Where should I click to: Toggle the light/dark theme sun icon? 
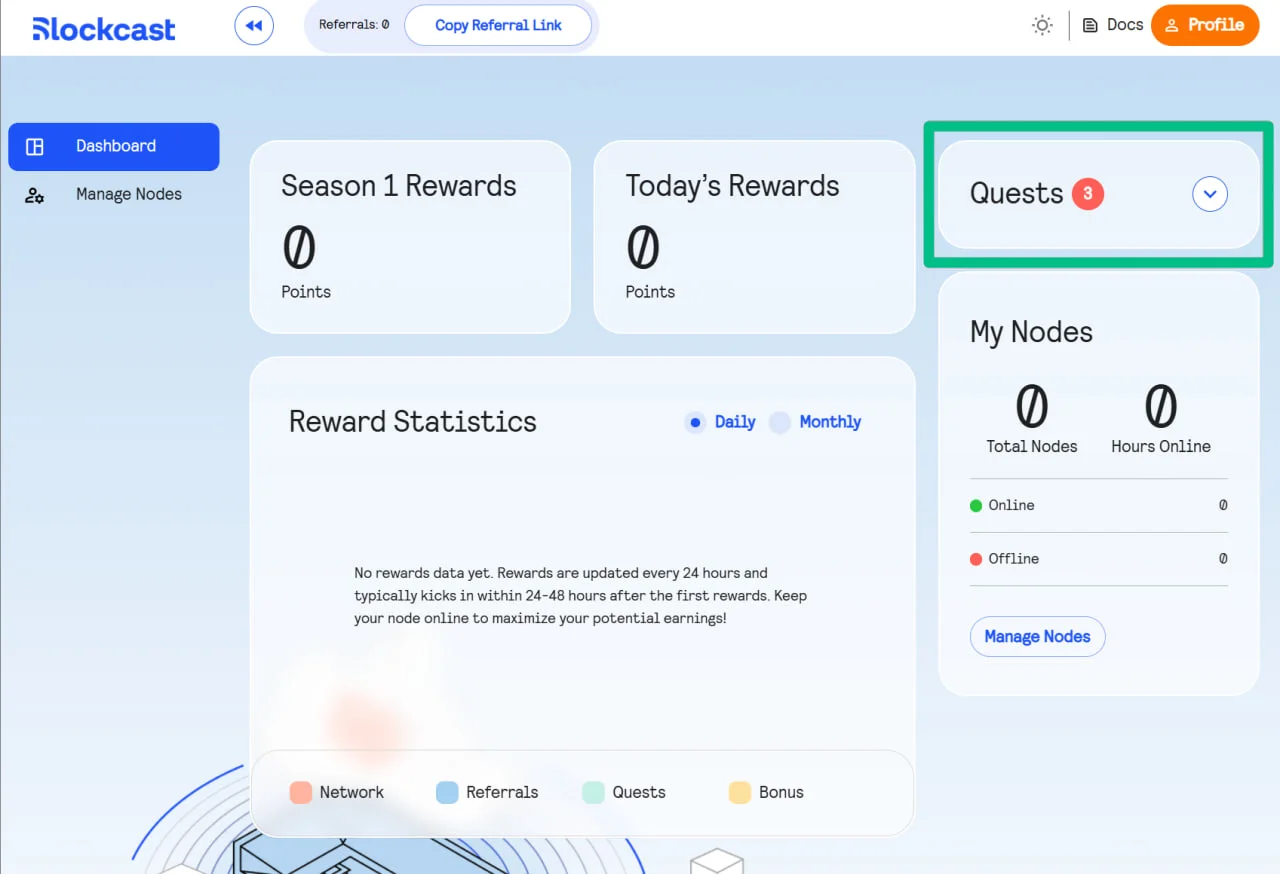[1042, 26]
